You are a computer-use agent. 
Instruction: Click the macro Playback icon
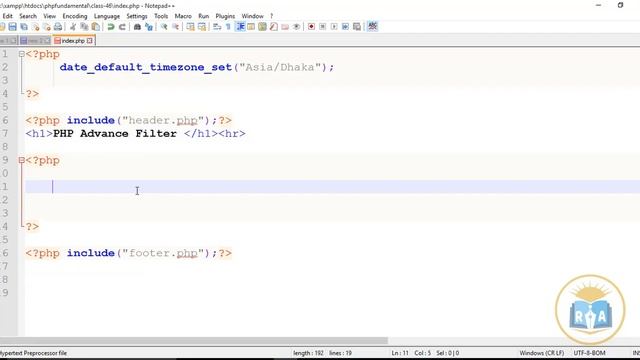(334, 27)
